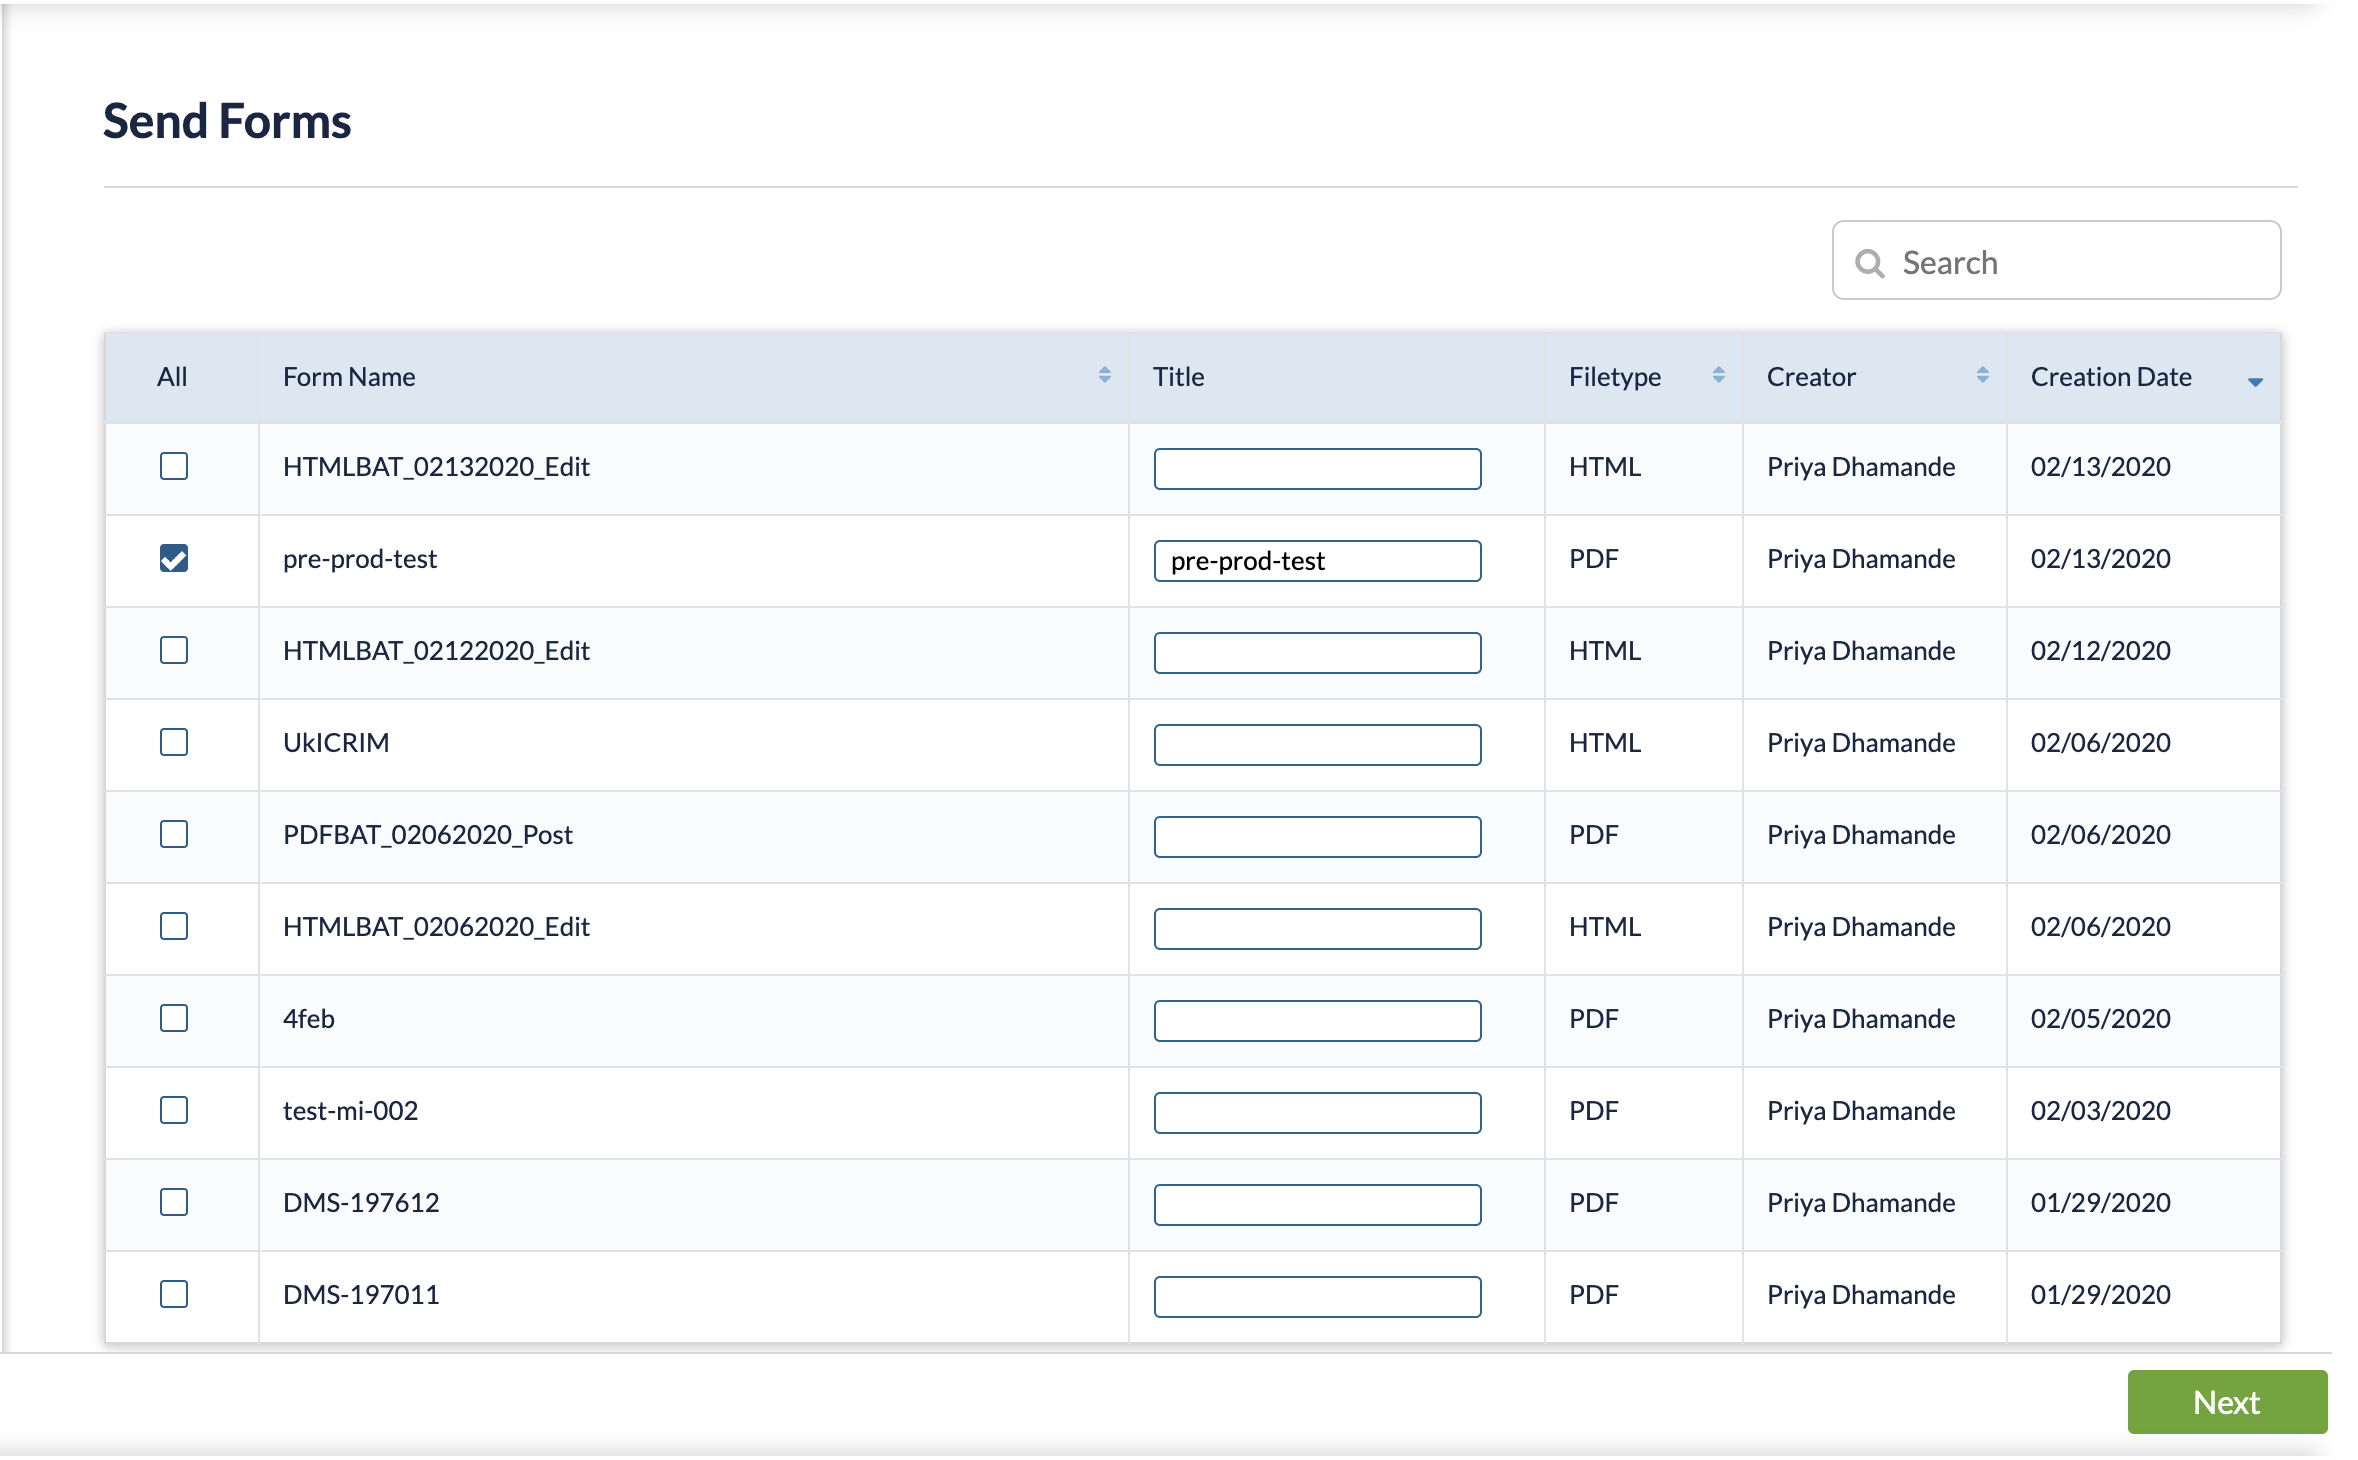Uncheck the pre-prod-test checkbox

[x=174, y=558]
